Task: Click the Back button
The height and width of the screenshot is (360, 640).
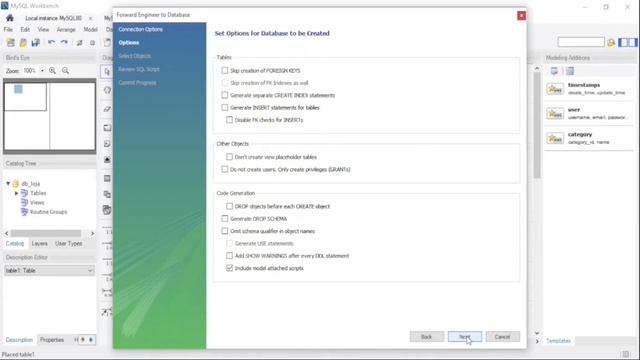Action: pos(427,337)
